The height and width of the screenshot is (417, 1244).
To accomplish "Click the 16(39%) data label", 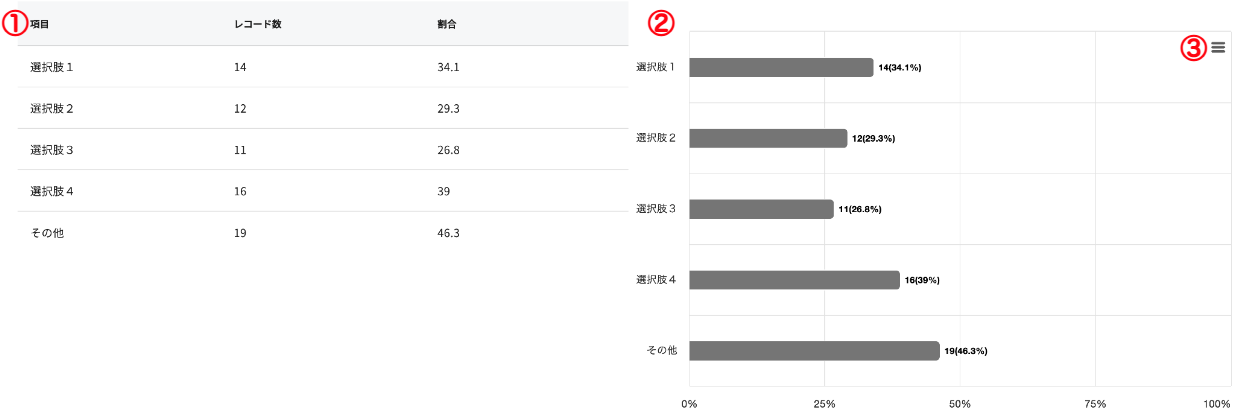I will (922, 281).
